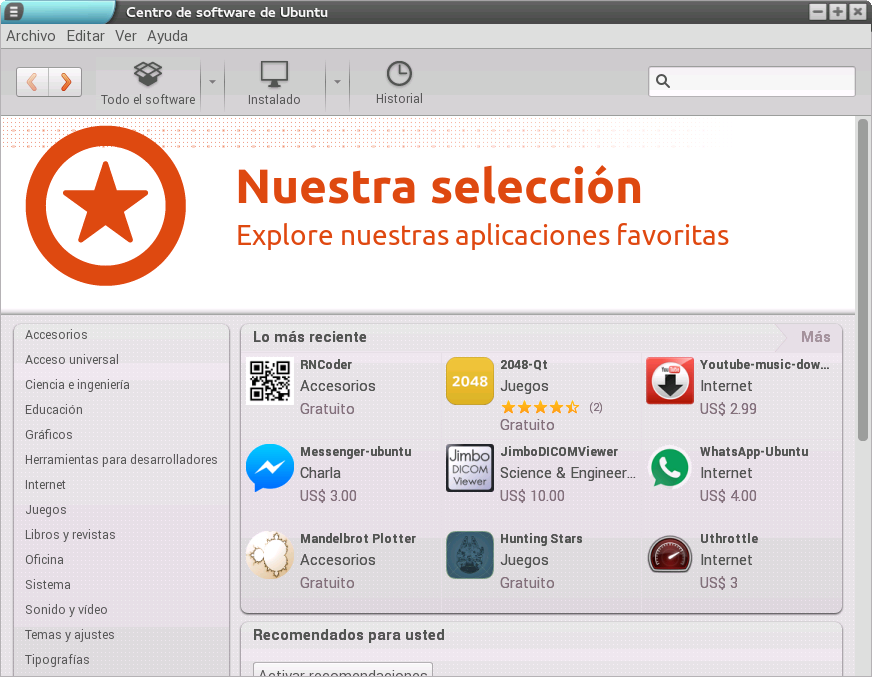Click the Hunting Stars app title
Image resolution: width=872 pixels, height=677 pixels.
pos(541,538)
